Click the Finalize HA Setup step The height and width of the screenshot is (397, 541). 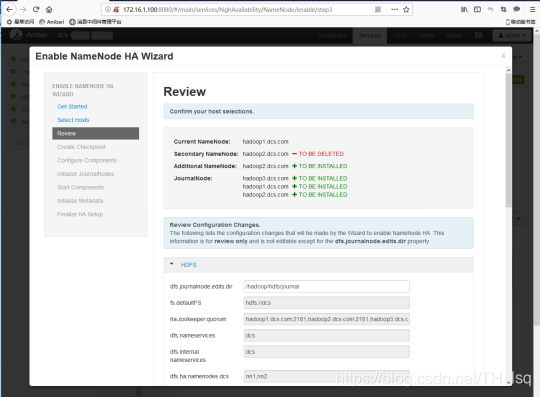point(80,214)
